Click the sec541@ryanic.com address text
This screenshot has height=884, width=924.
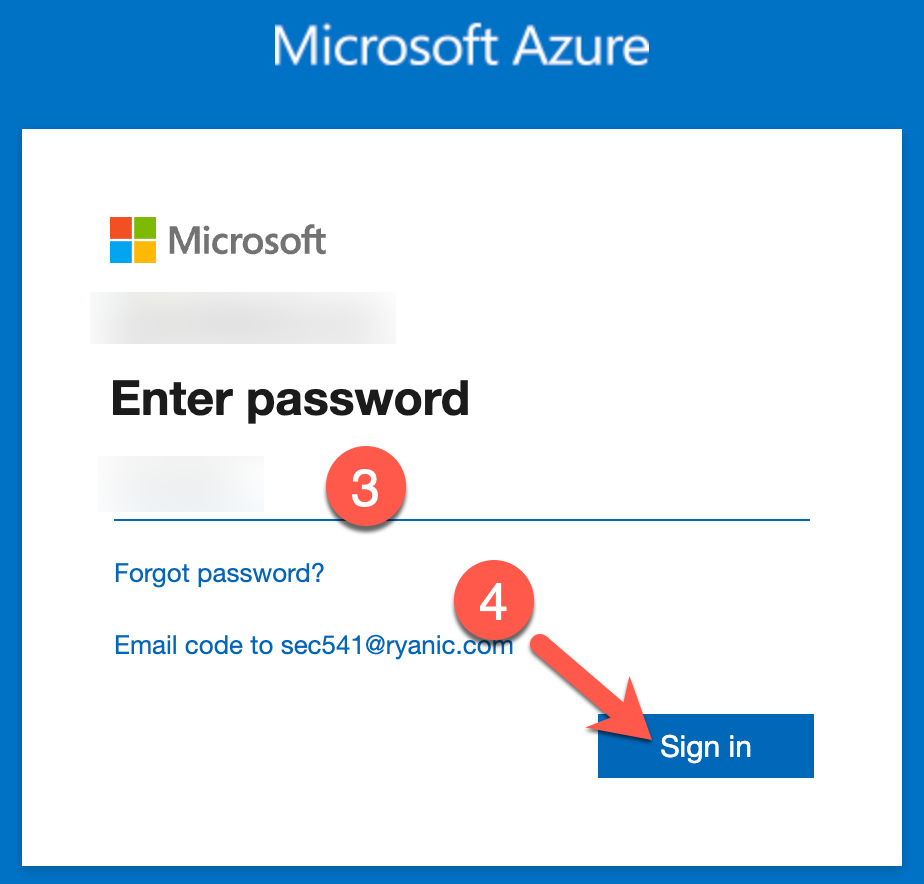click(396, 645)
